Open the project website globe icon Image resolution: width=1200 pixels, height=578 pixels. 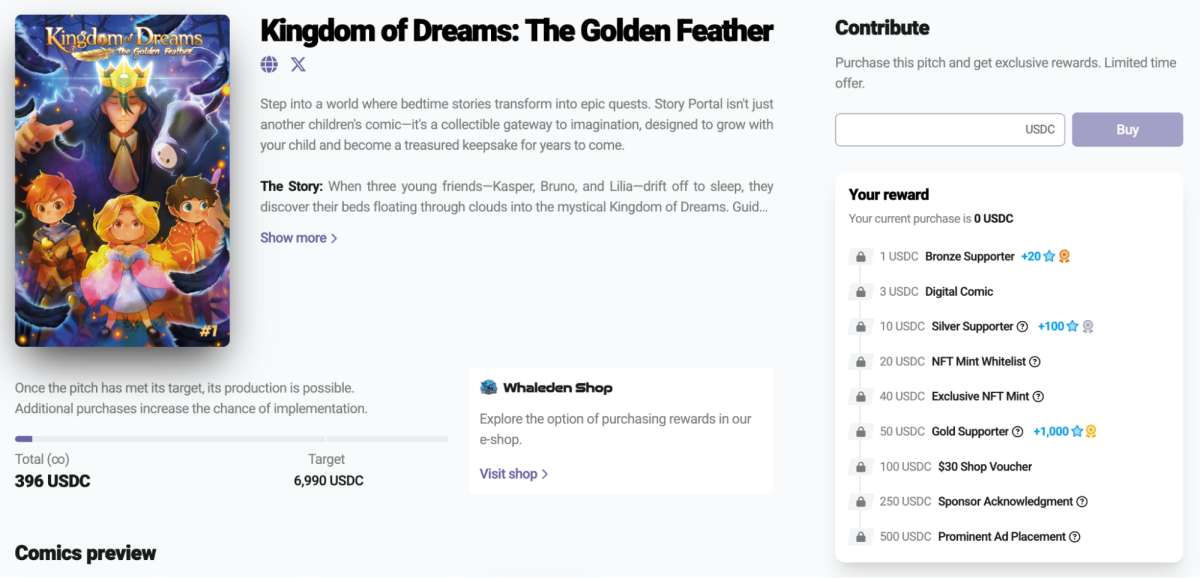tap(269, 65)
